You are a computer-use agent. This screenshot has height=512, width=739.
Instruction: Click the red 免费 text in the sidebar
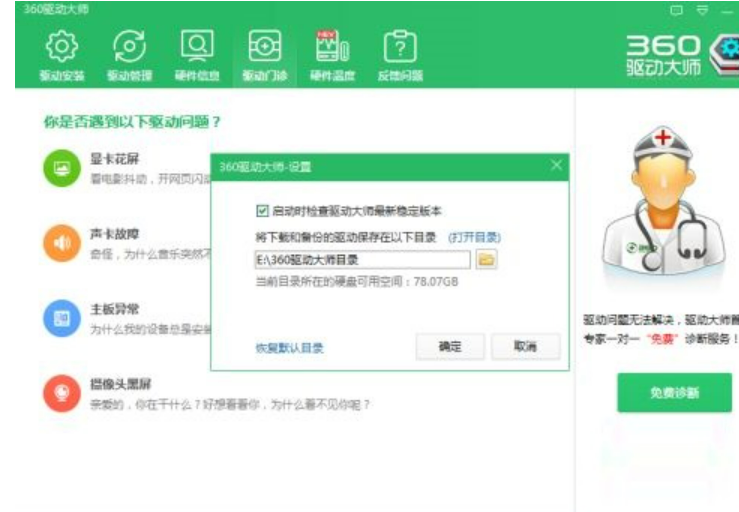pyautogui.click(x=662, y=339)
